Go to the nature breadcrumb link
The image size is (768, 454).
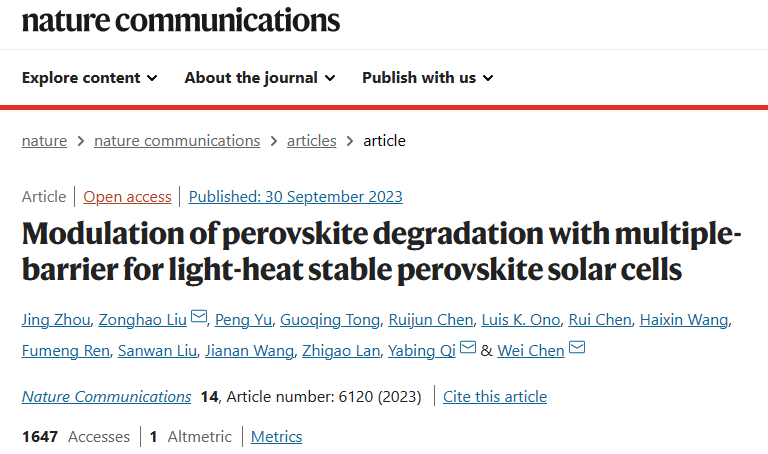click(44, 141)
